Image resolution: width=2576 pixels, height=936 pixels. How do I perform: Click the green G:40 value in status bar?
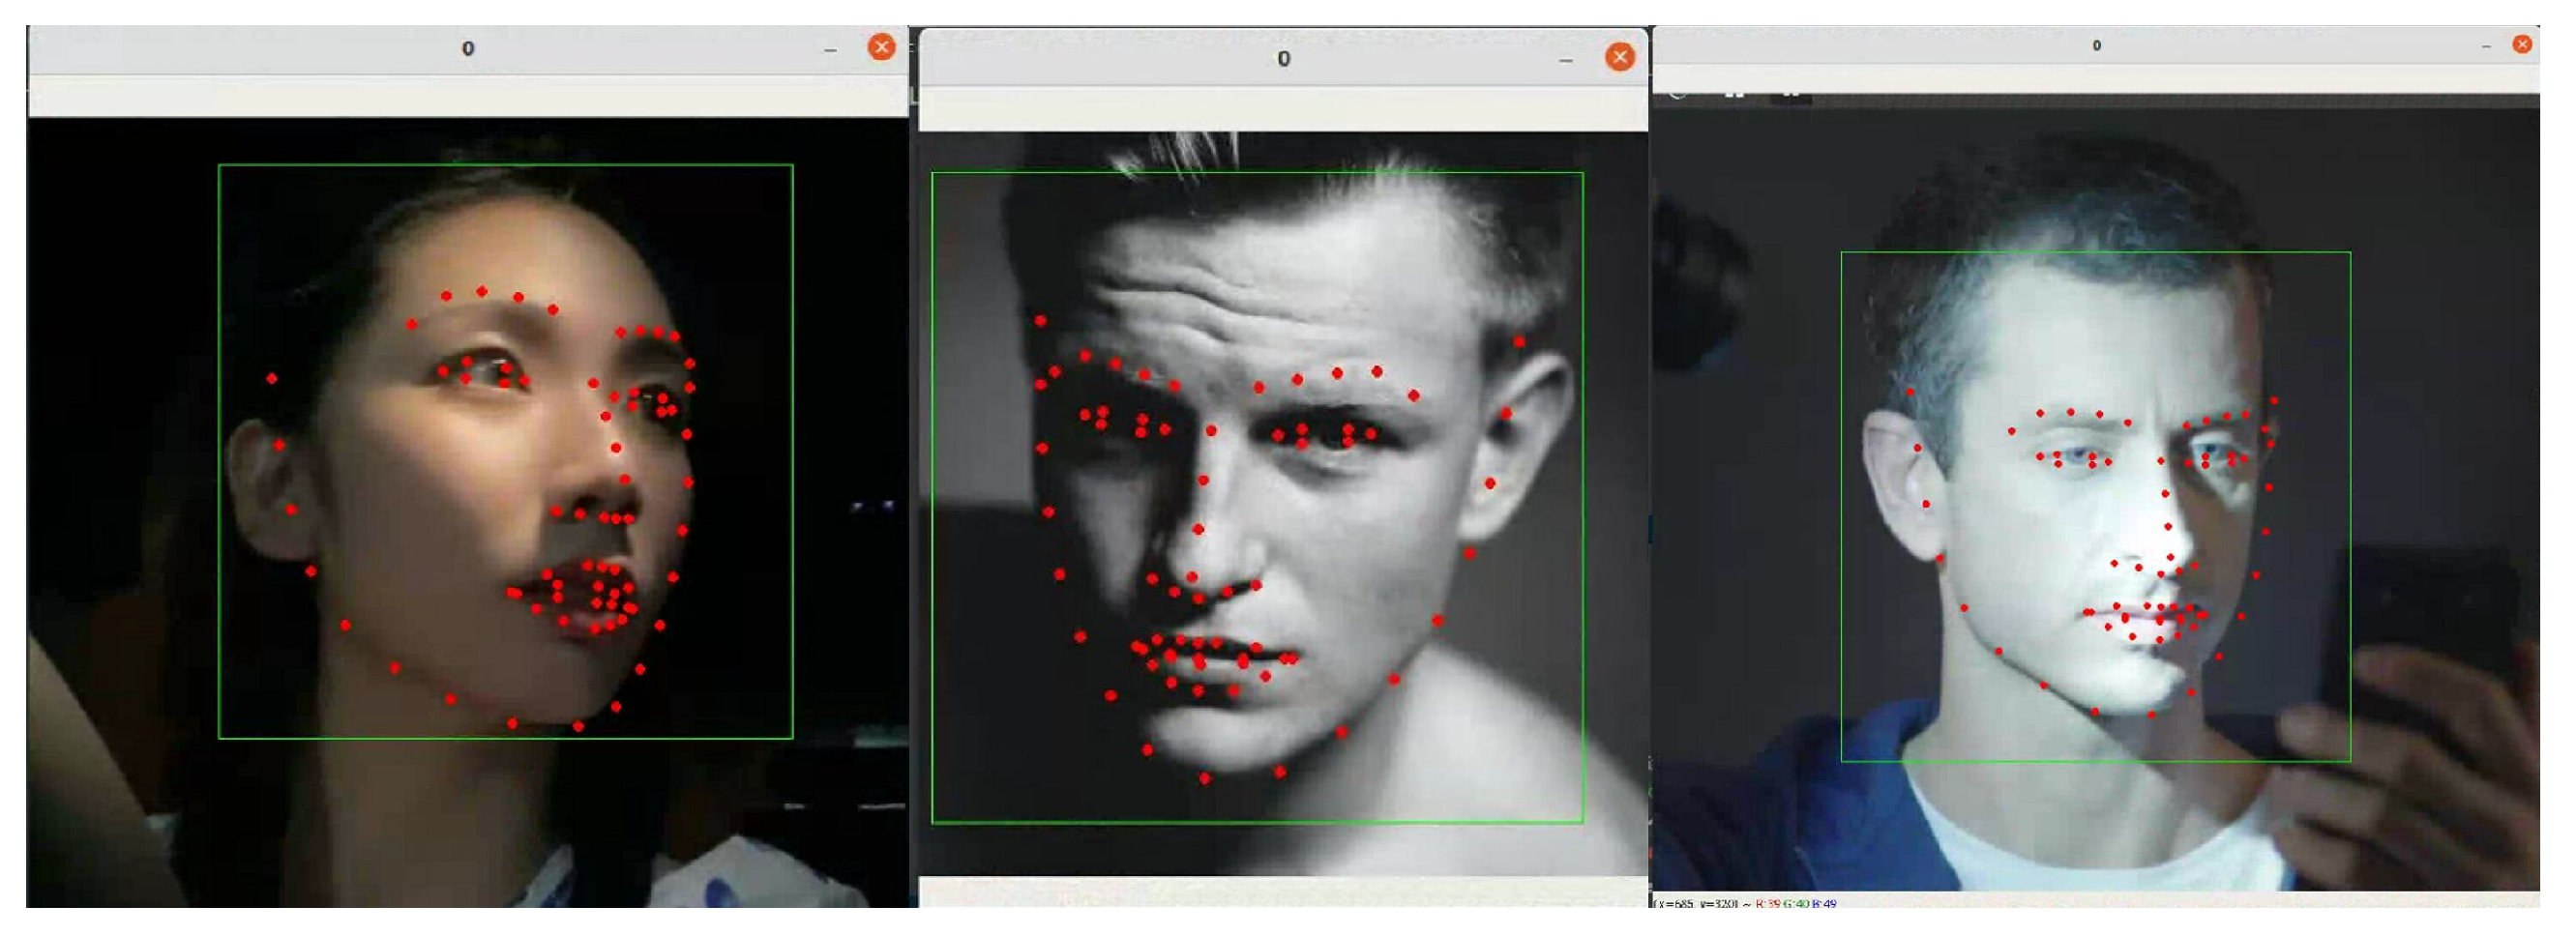[x=1796, y=904]
